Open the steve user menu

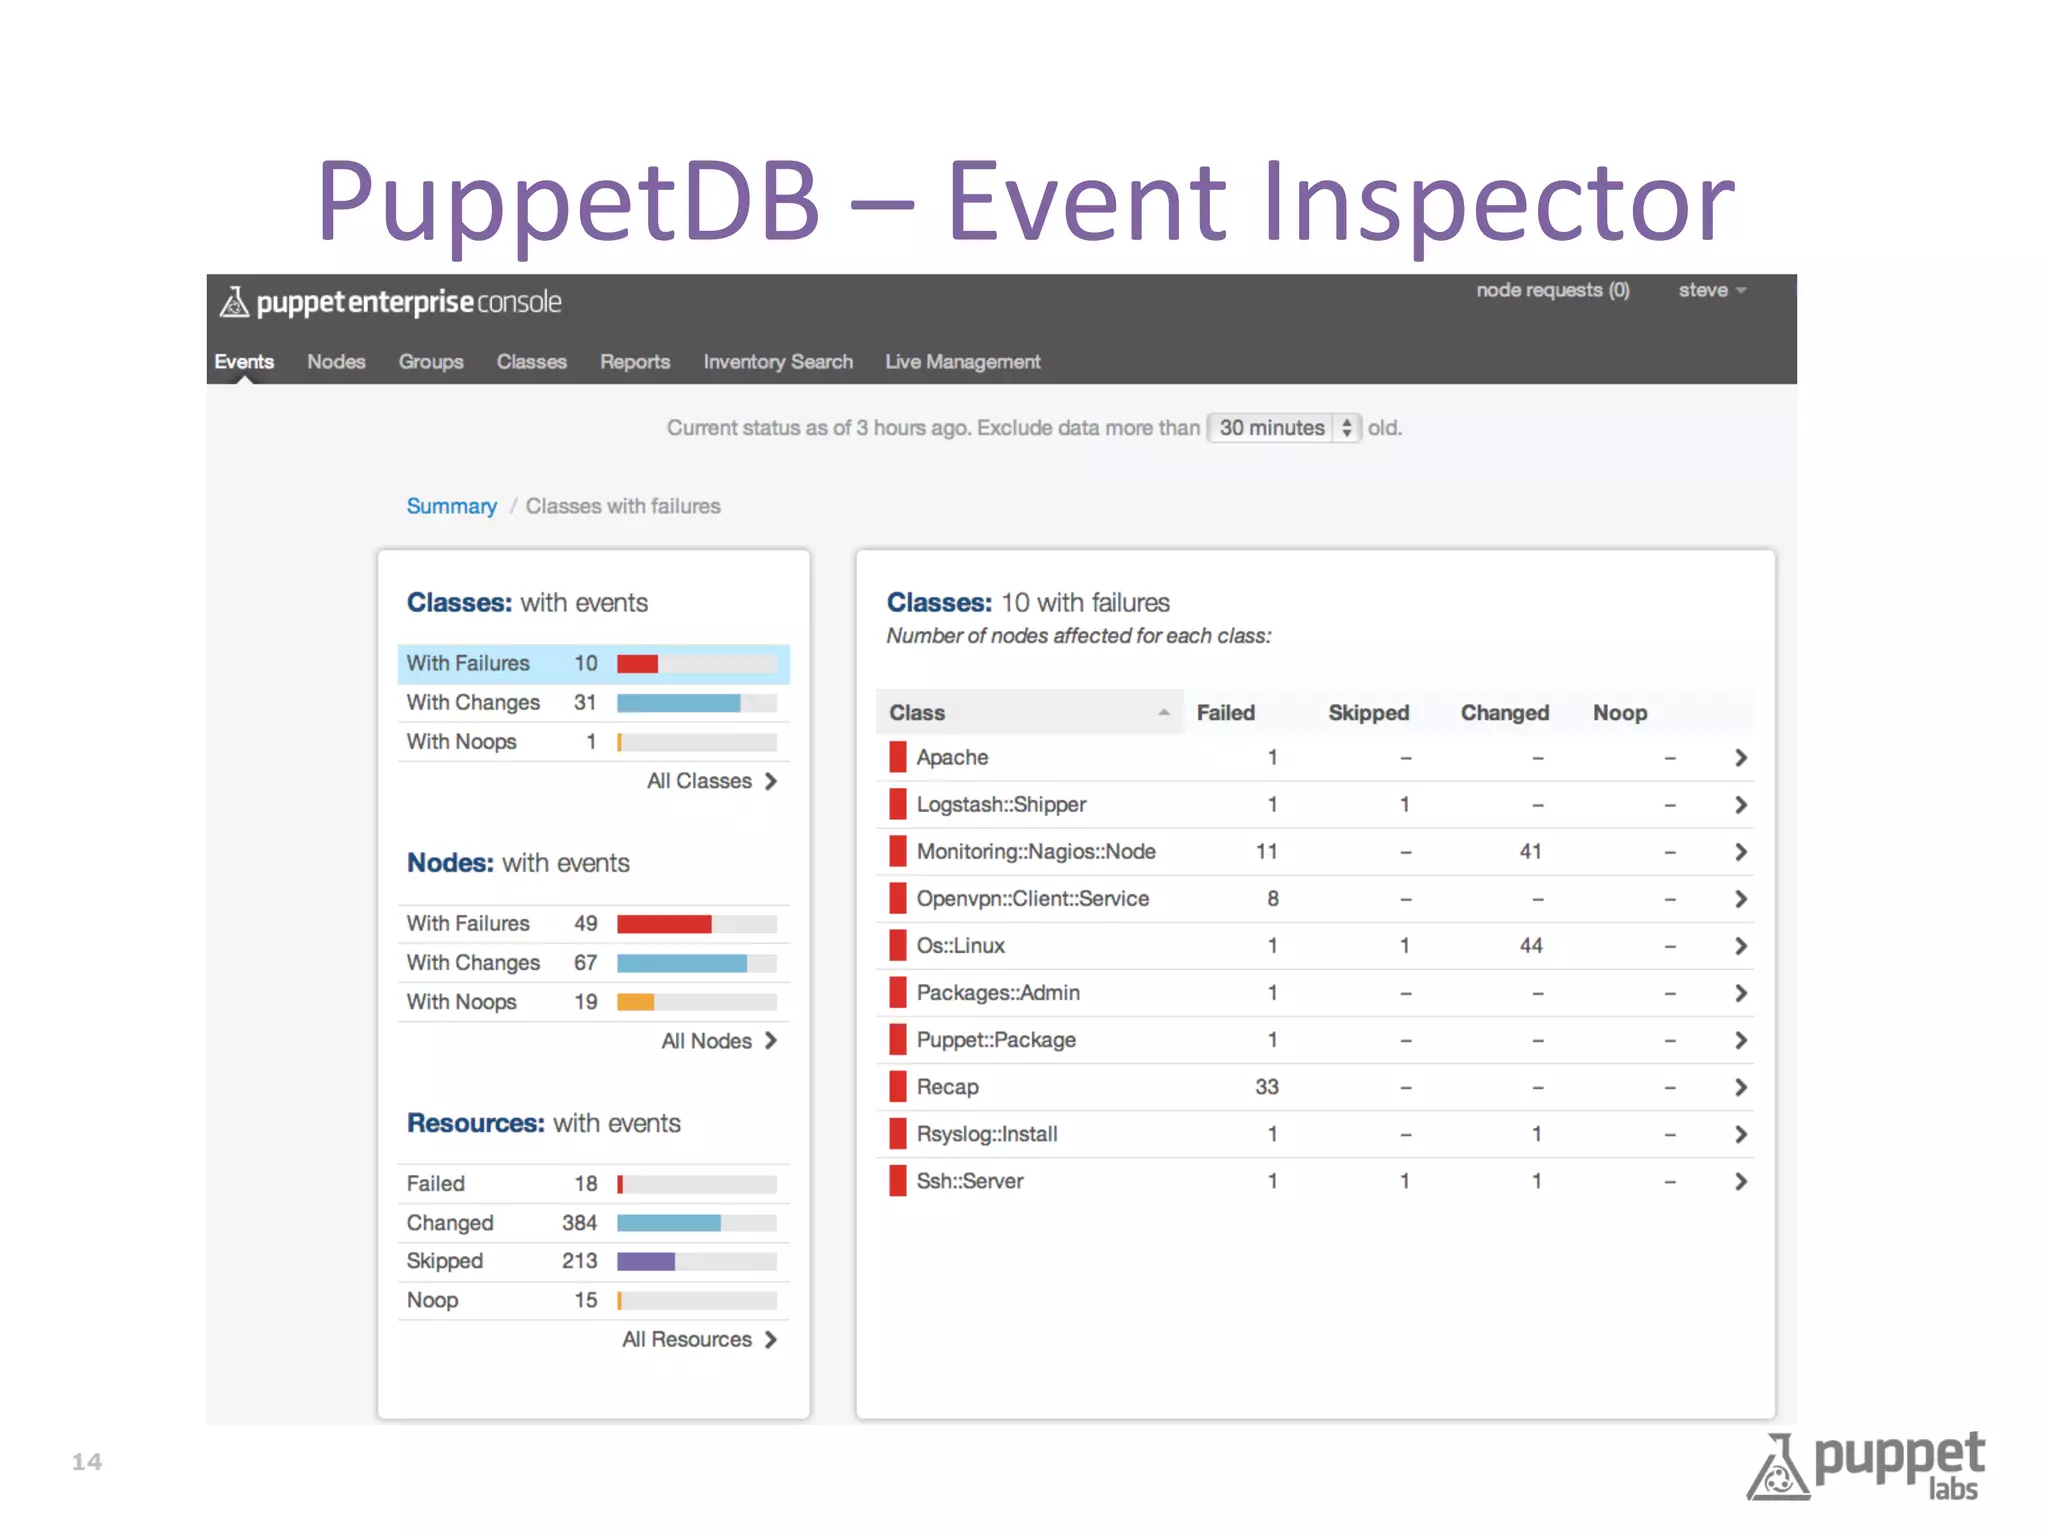click(x=1712, y=290)
